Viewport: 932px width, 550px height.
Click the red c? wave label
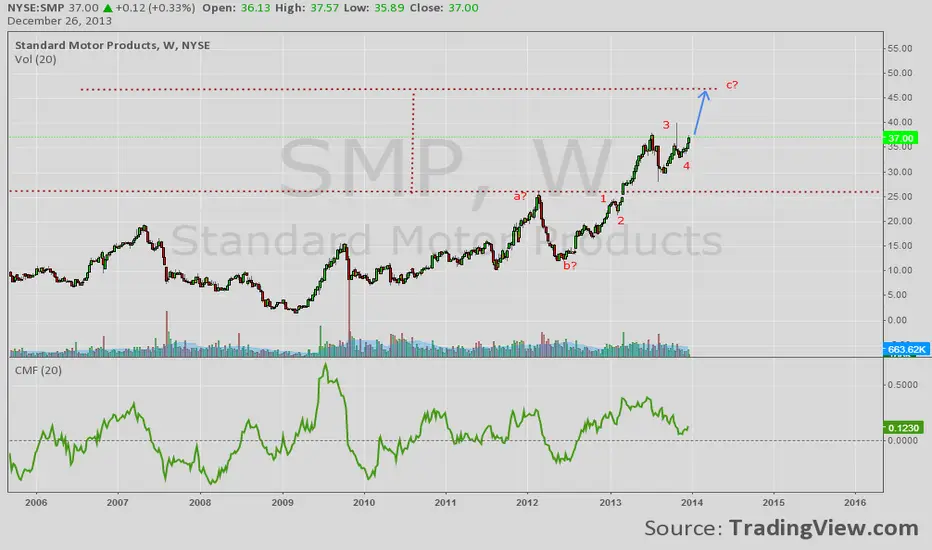[732, 84]
